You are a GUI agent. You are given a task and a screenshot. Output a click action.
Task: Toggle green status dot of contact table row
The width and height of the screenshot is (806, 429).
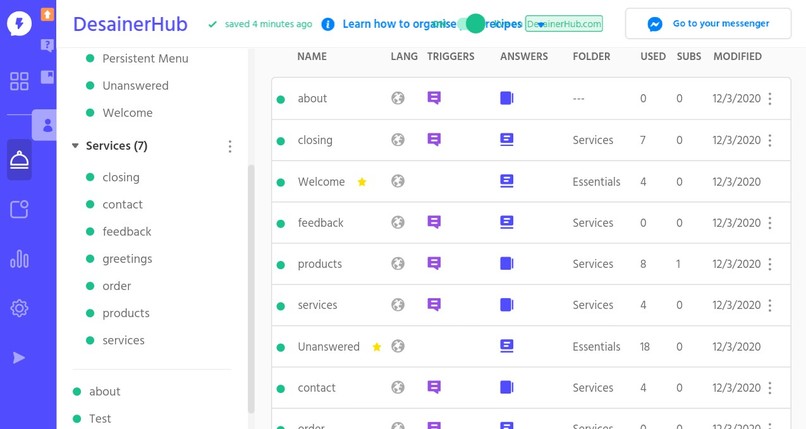281,389
